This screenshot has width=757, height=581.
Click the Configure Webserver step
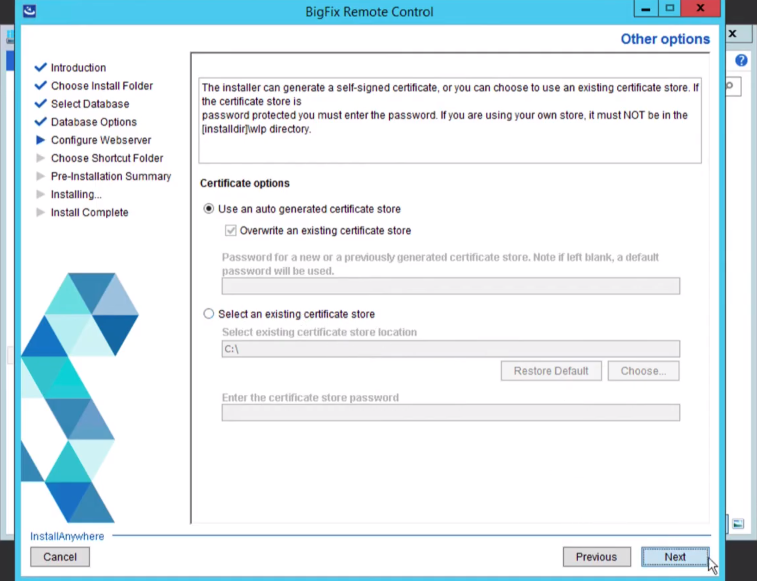point(101,140)
